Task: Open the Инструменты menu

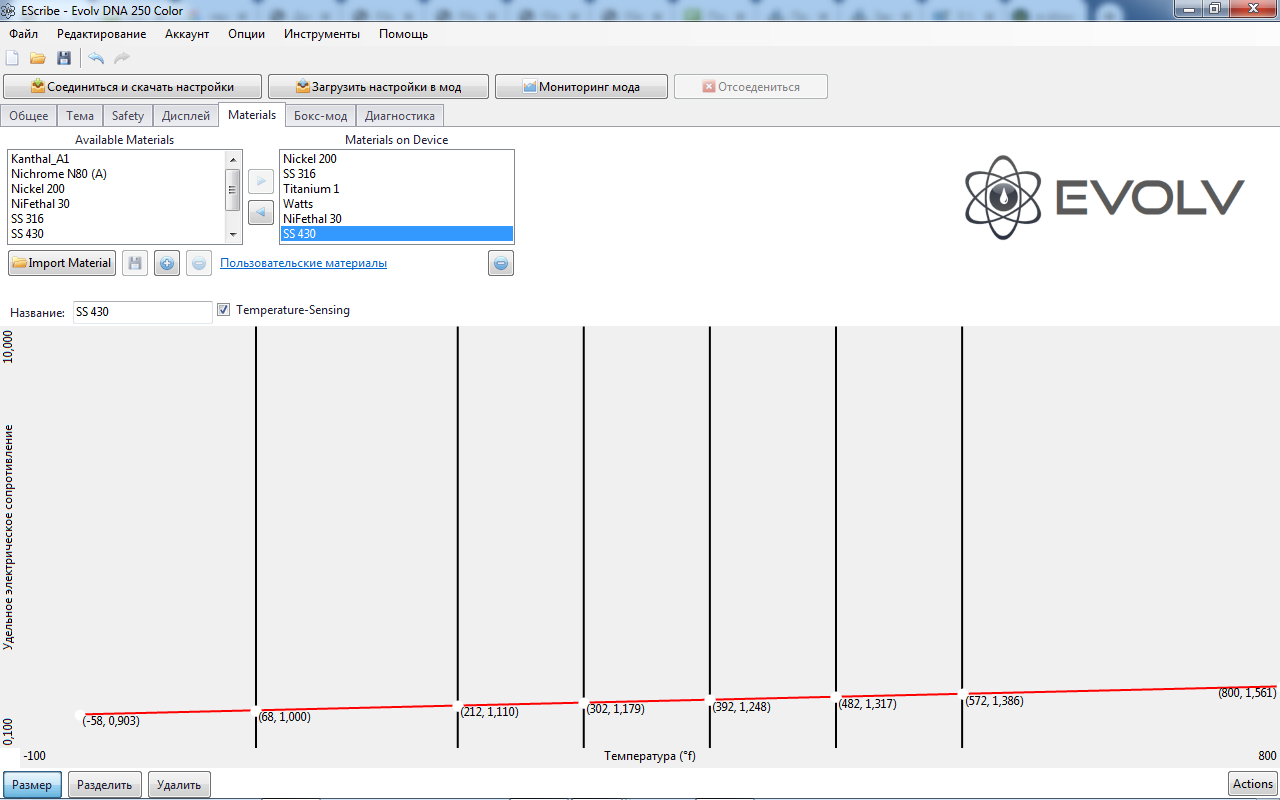Action: tap(321, 33)
